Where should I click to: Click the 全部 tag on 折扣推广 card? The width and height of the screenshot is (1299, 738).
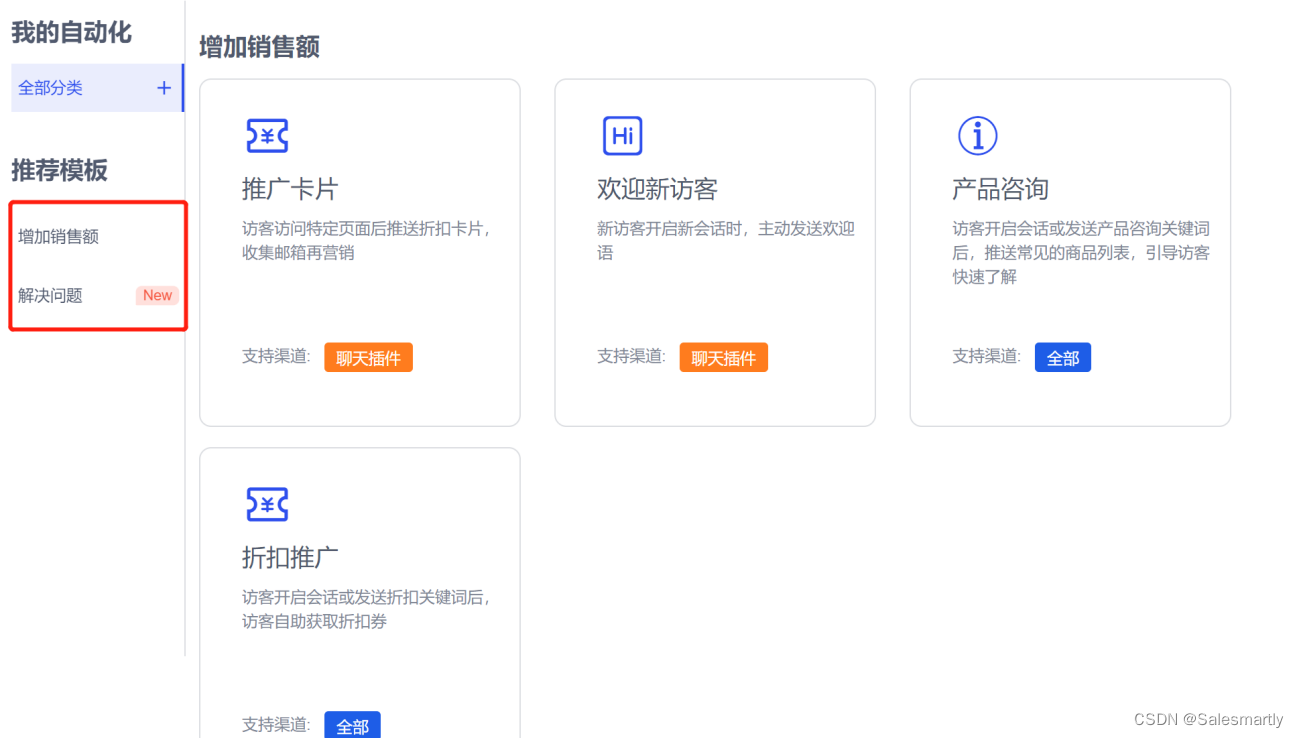tap(352, 726)
